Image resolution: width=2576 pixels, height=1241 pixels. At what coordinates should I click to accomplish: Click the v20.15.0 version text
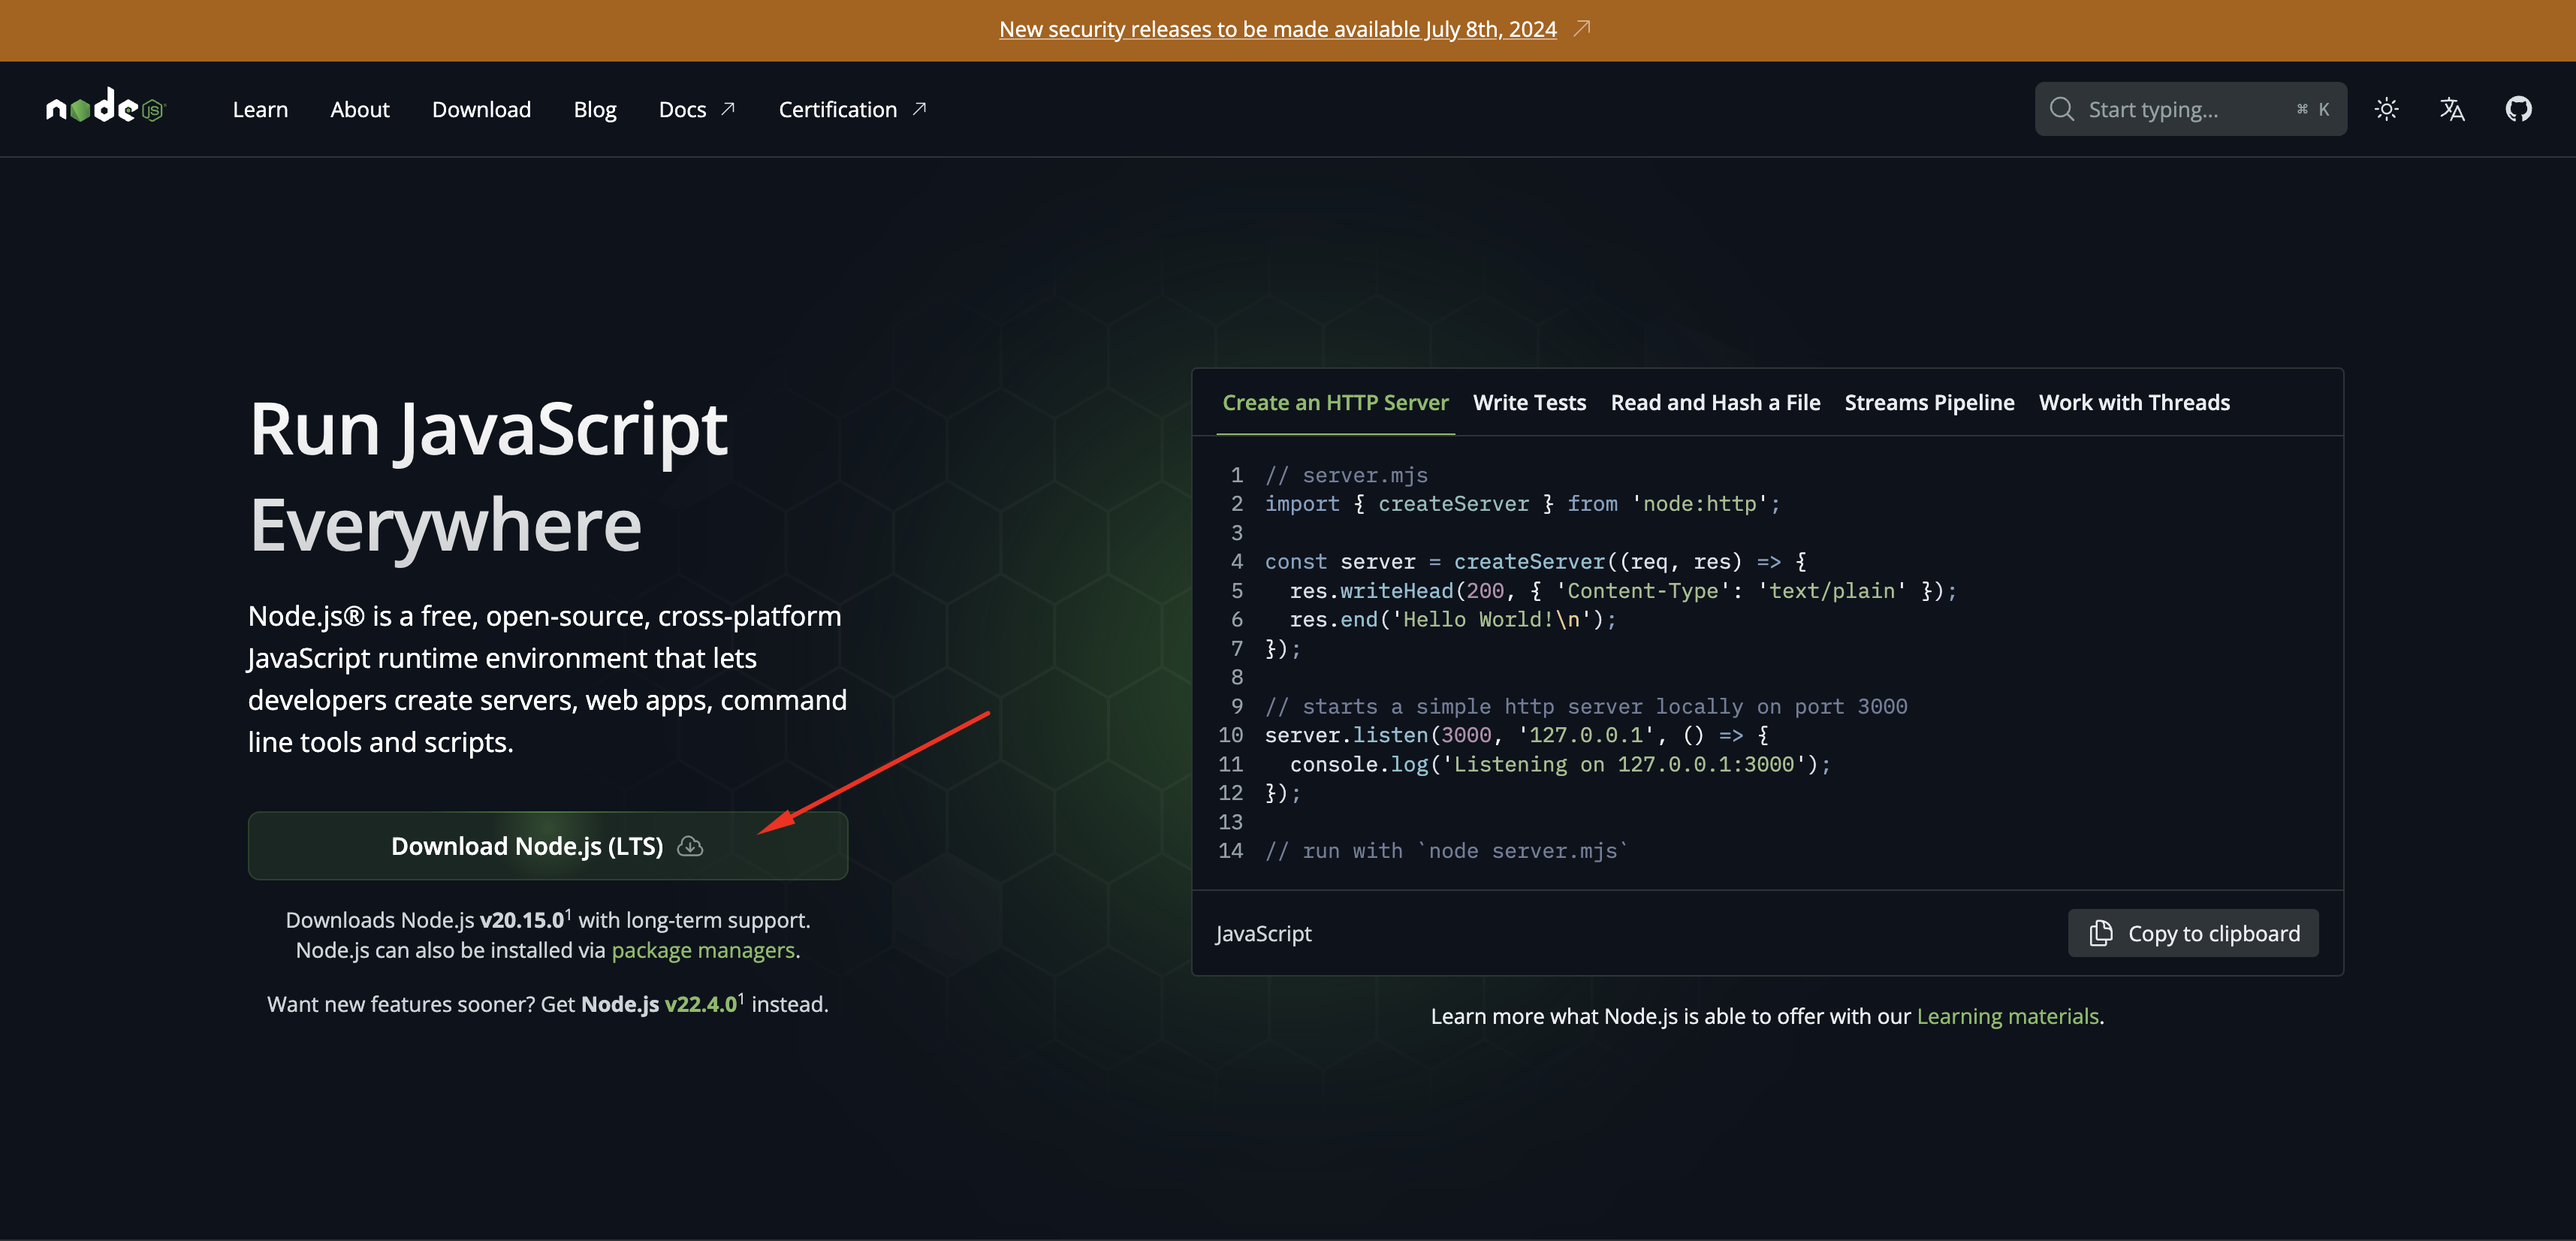tap(522, 920)
